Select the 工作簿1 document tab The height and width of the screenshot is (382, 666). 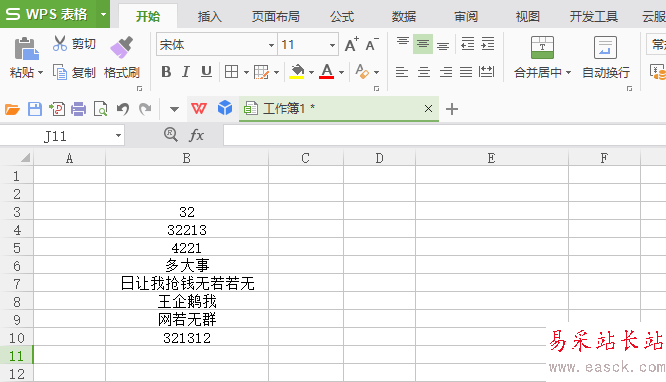pyautogui.click(x=339, y=109)
